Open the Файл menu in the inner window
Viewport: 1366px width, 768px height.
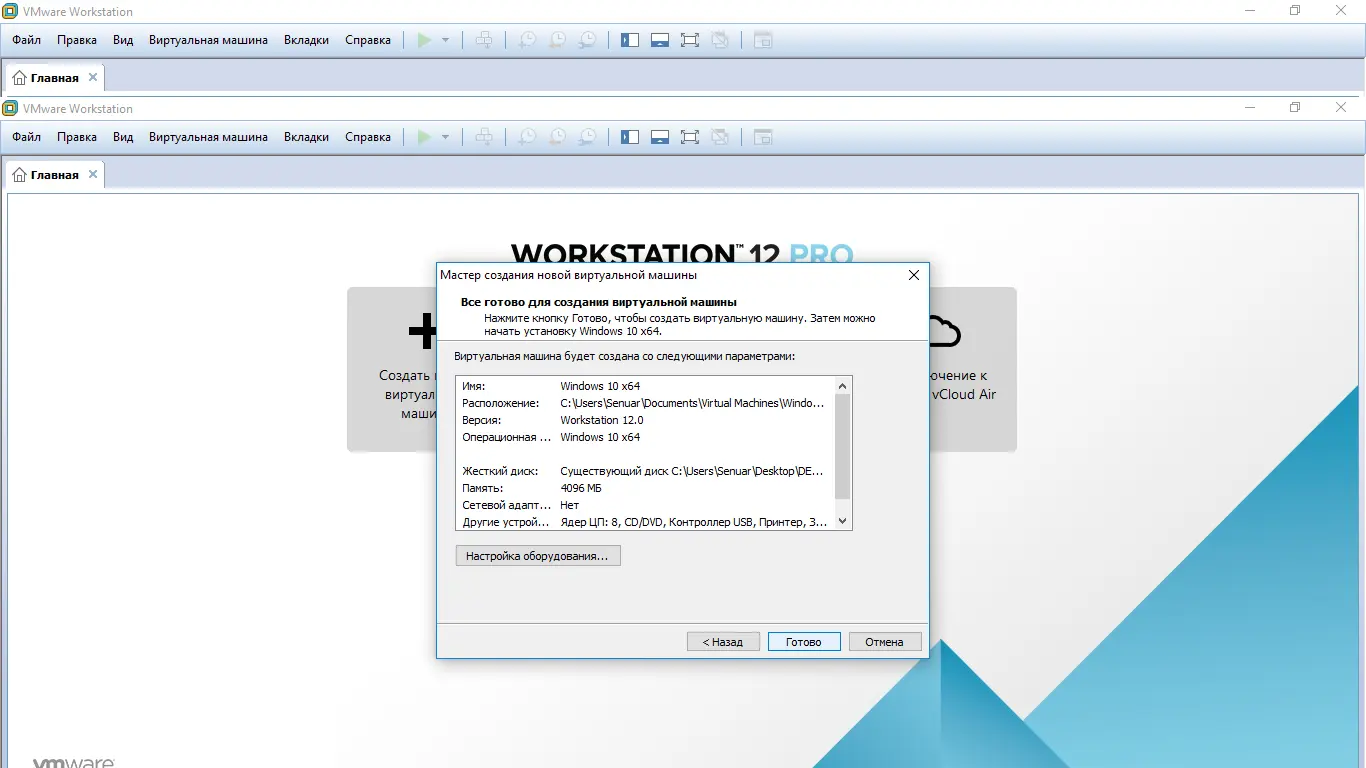pos(27,137)
